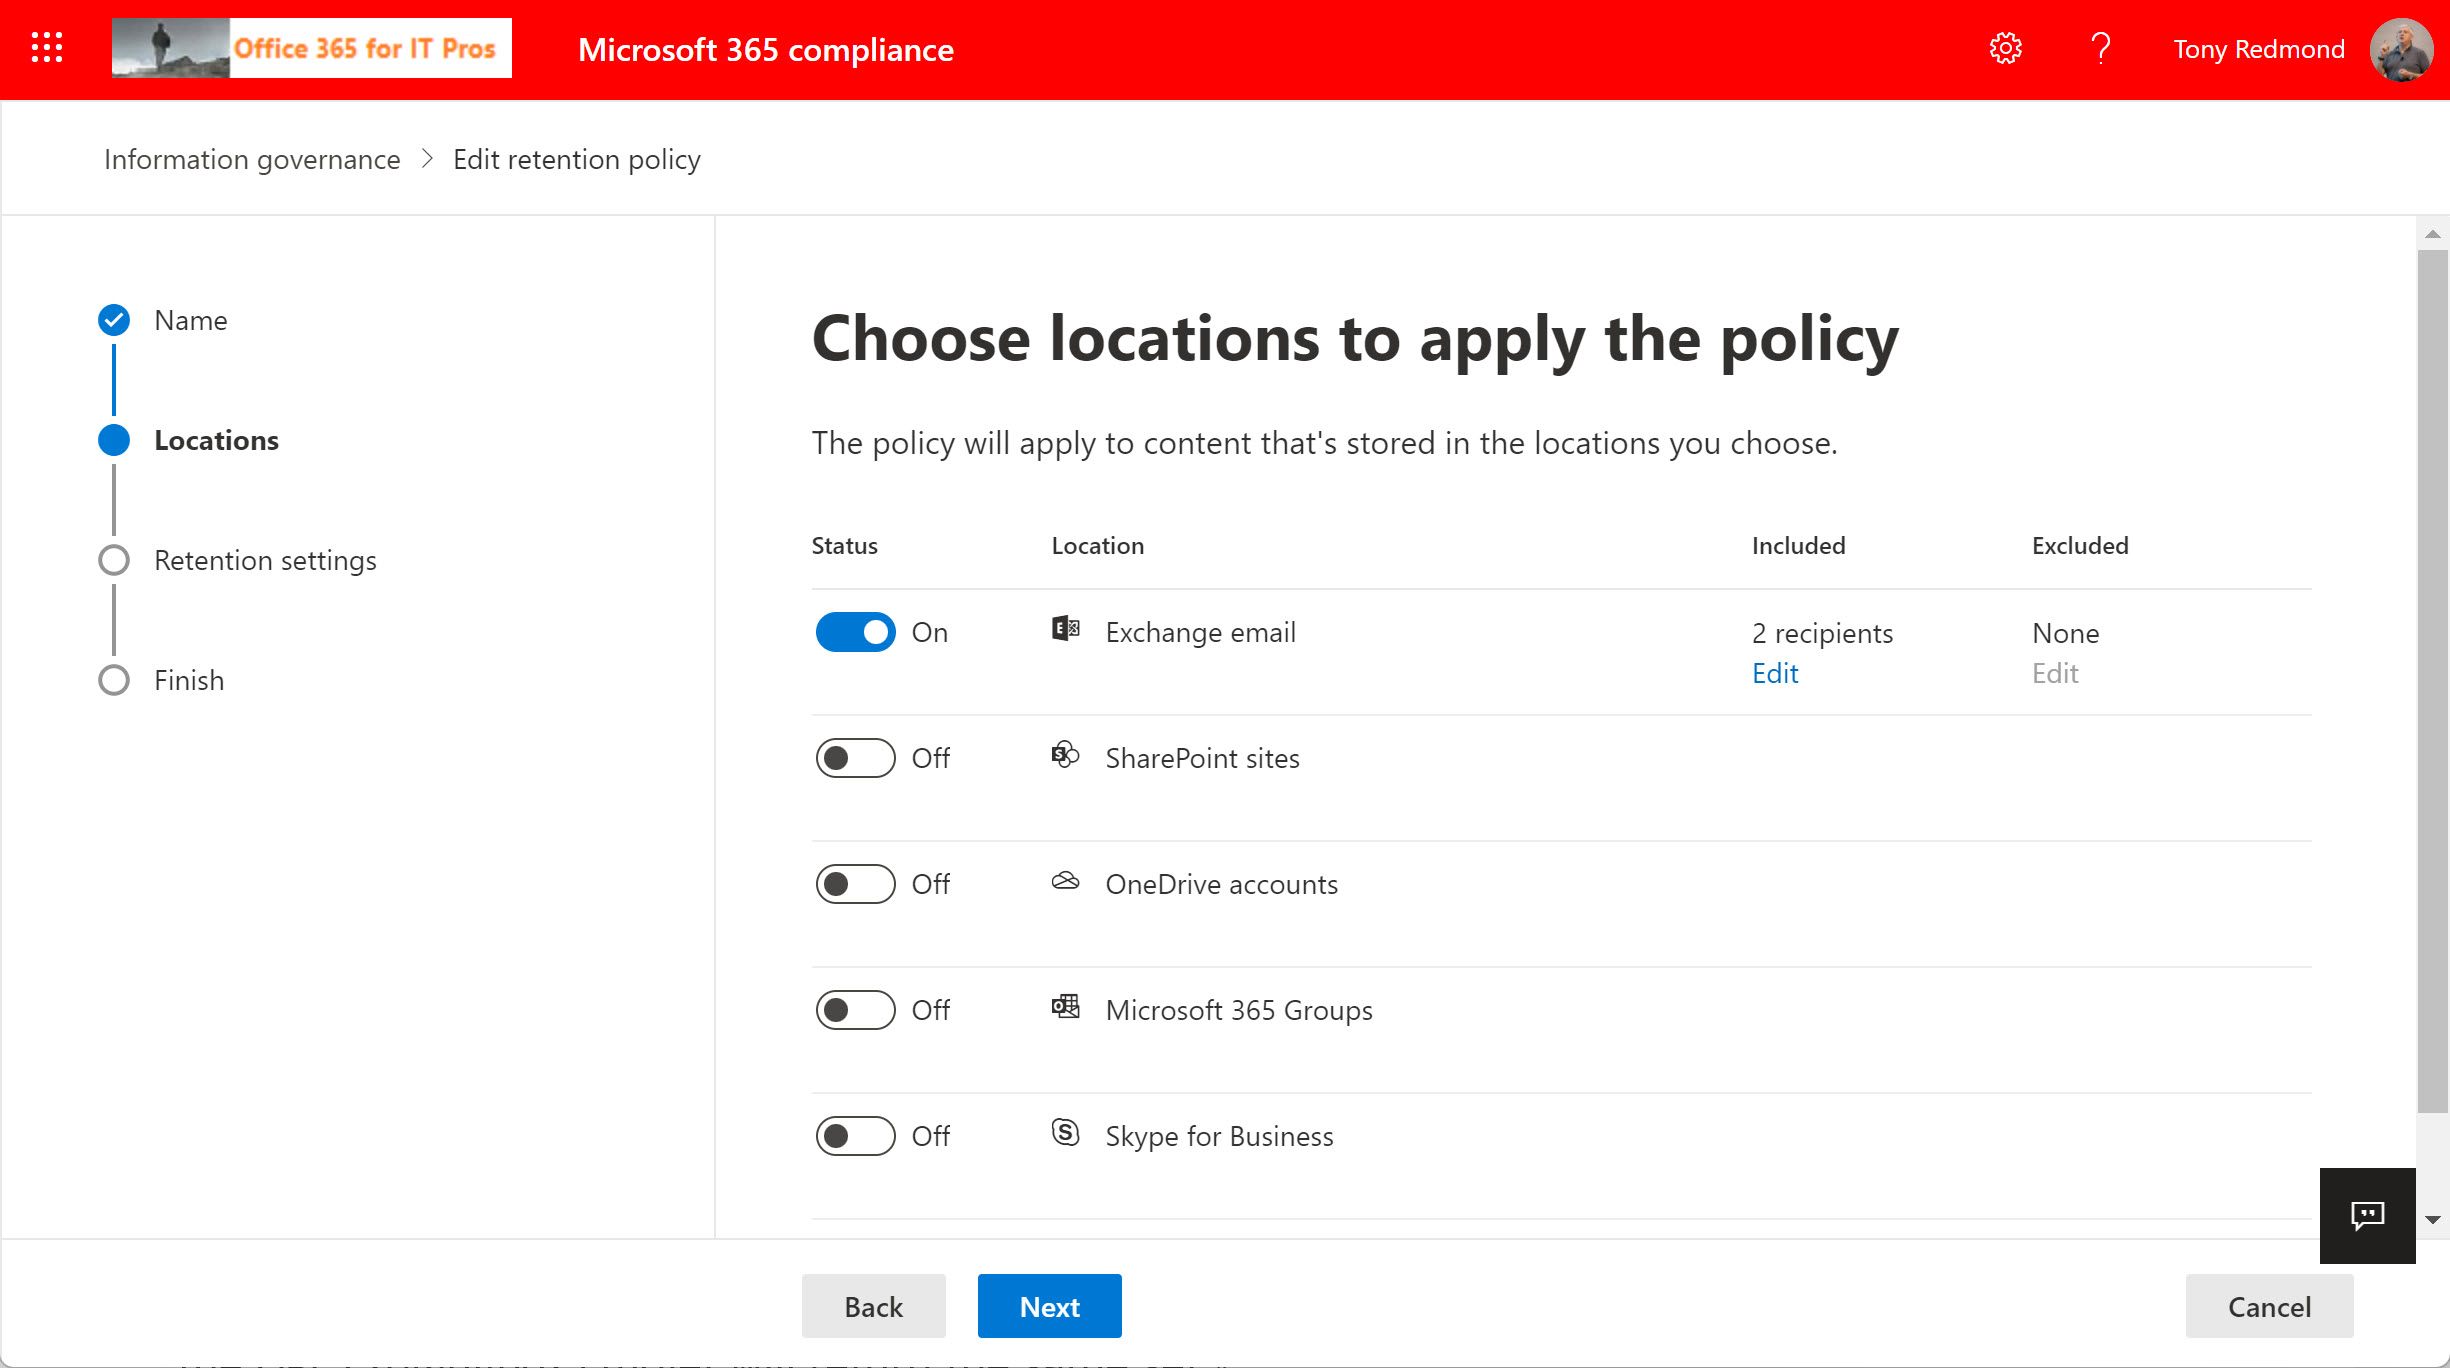Click the Cancel button
The width and height of the screenshot is (2450, 1368).
[2269, 1306]
